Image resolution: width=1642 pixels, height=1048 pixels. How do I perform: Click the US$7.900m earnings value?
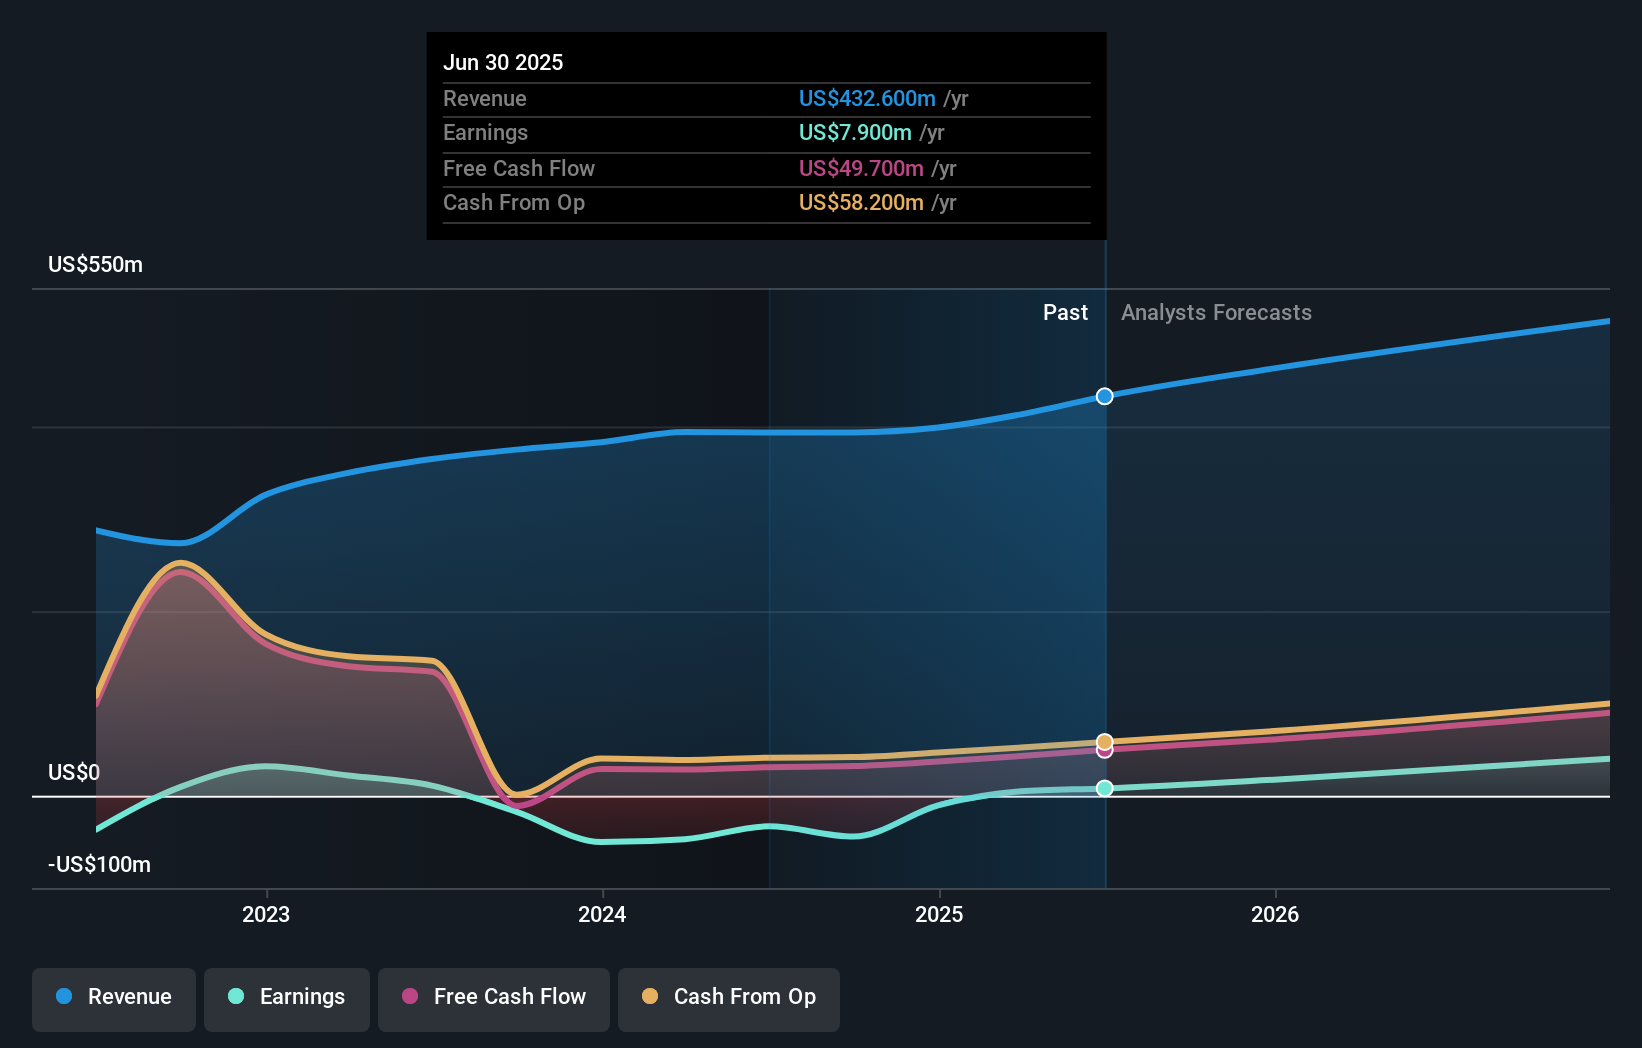click(x=855, y=132)
